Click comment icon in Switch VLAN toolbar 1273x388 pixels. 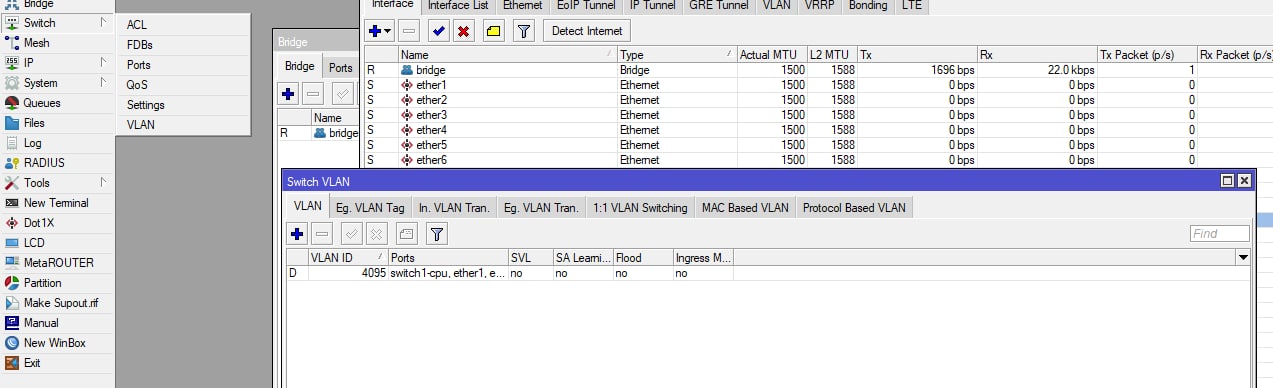point(406,234)
